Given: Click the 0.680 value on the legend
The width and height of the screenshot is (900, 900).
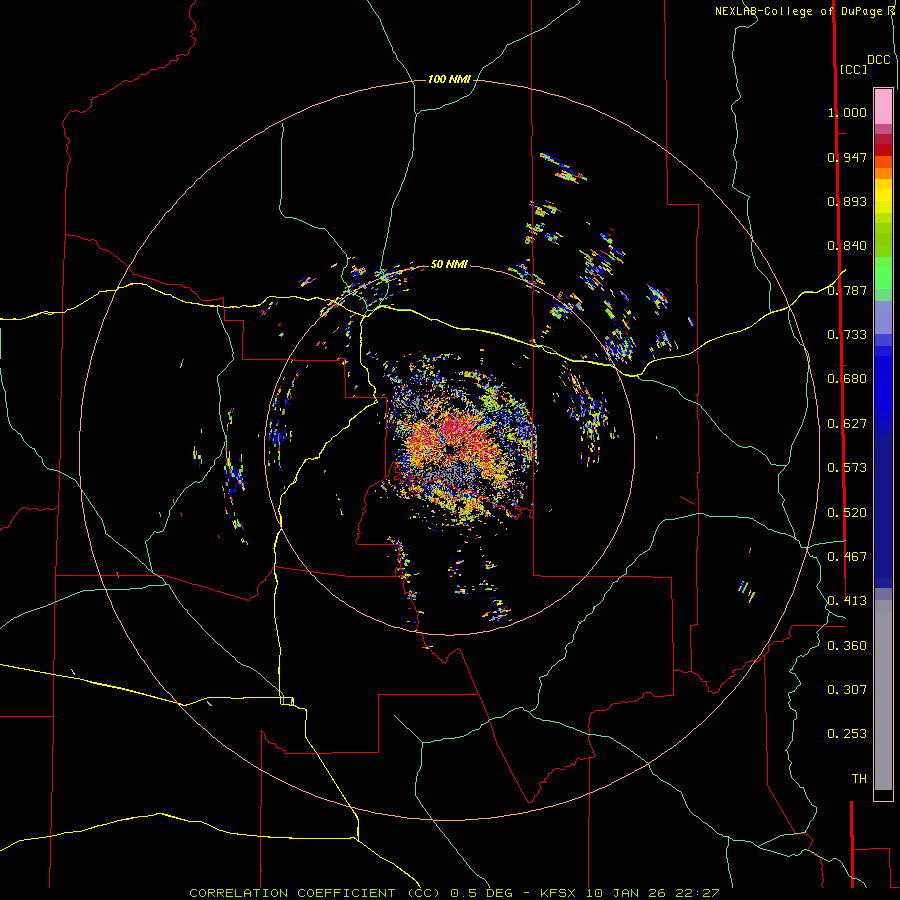Looking at the screenshot, I should (x=847, y=379).
